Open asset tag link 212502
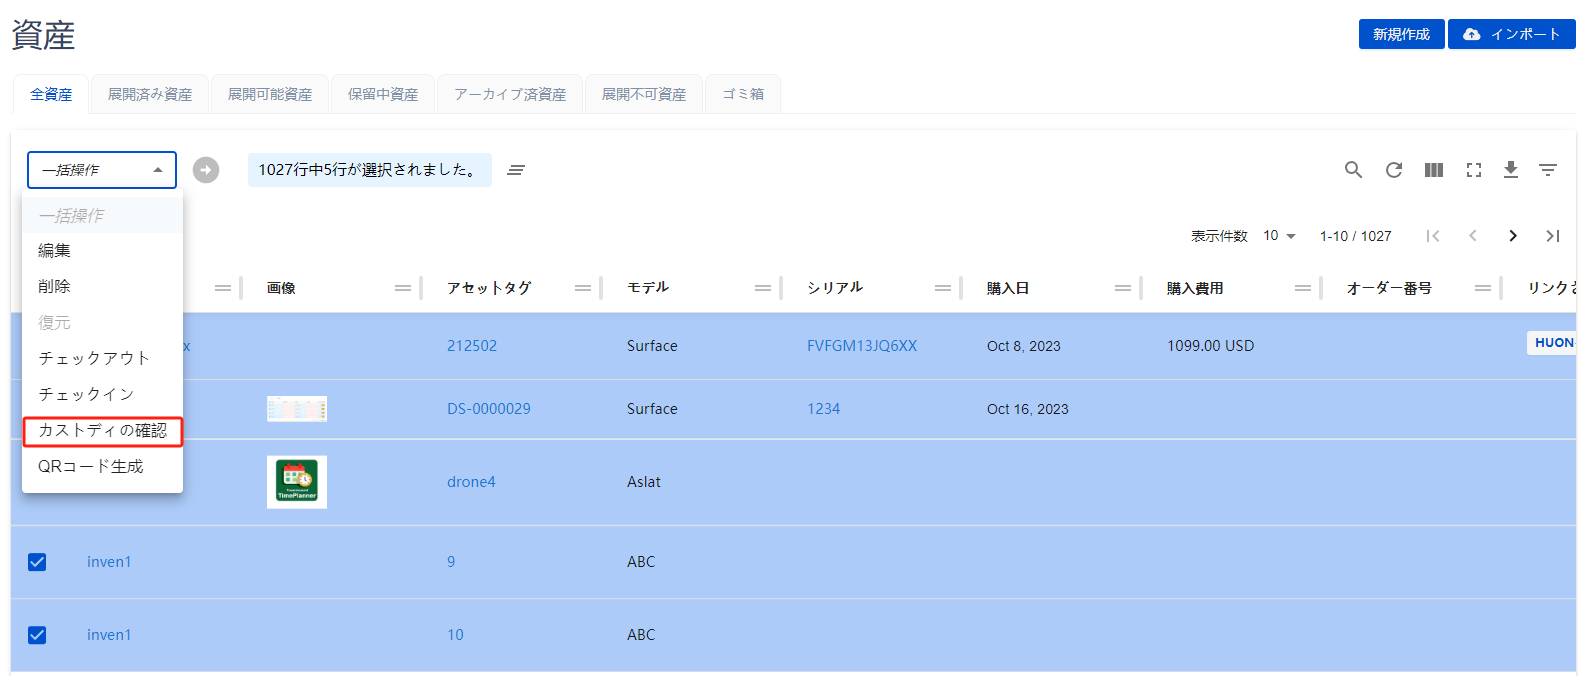Image resolution: width=1580 pixels, height=676 pixels. 472,346
